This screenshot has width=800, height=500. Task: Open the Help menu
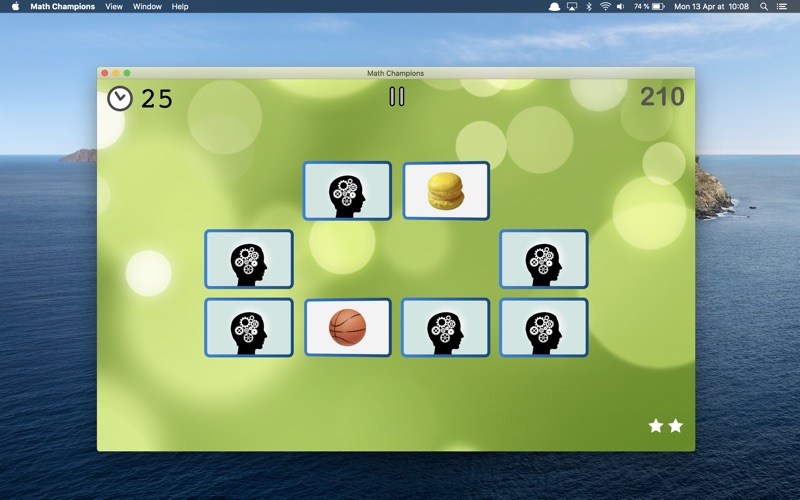tap(180, 7)
